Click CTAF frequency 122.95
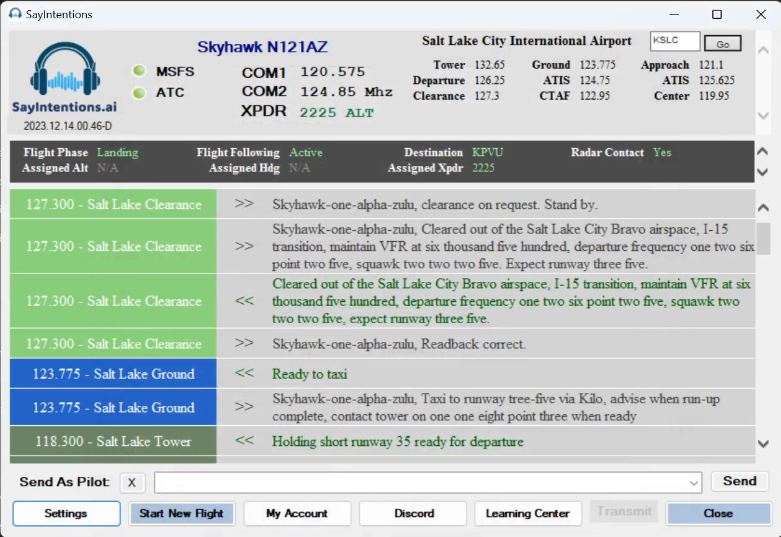 [x=595, y=96]
